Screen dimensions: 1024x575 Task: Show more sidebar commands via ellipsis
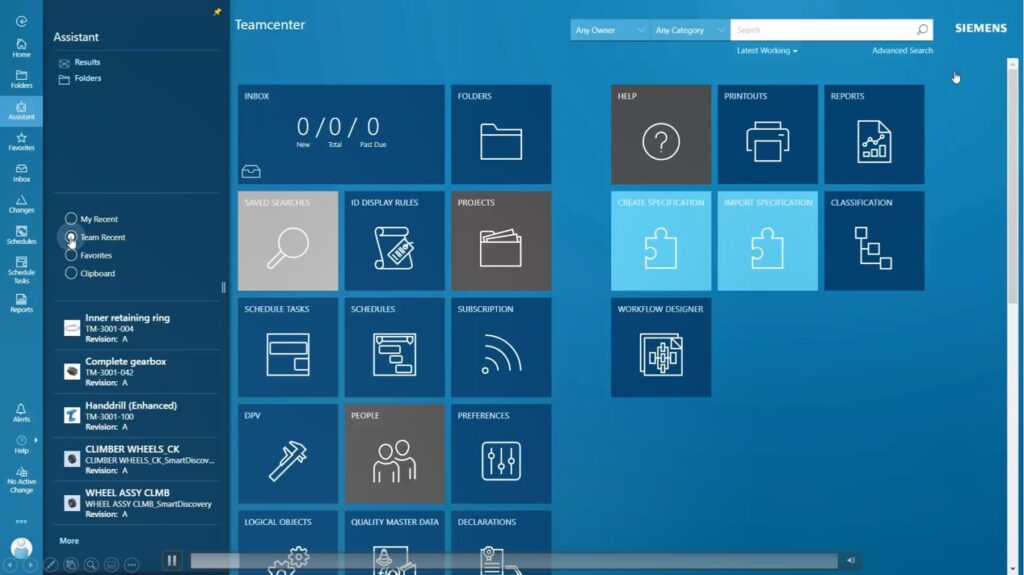(21, 521)
